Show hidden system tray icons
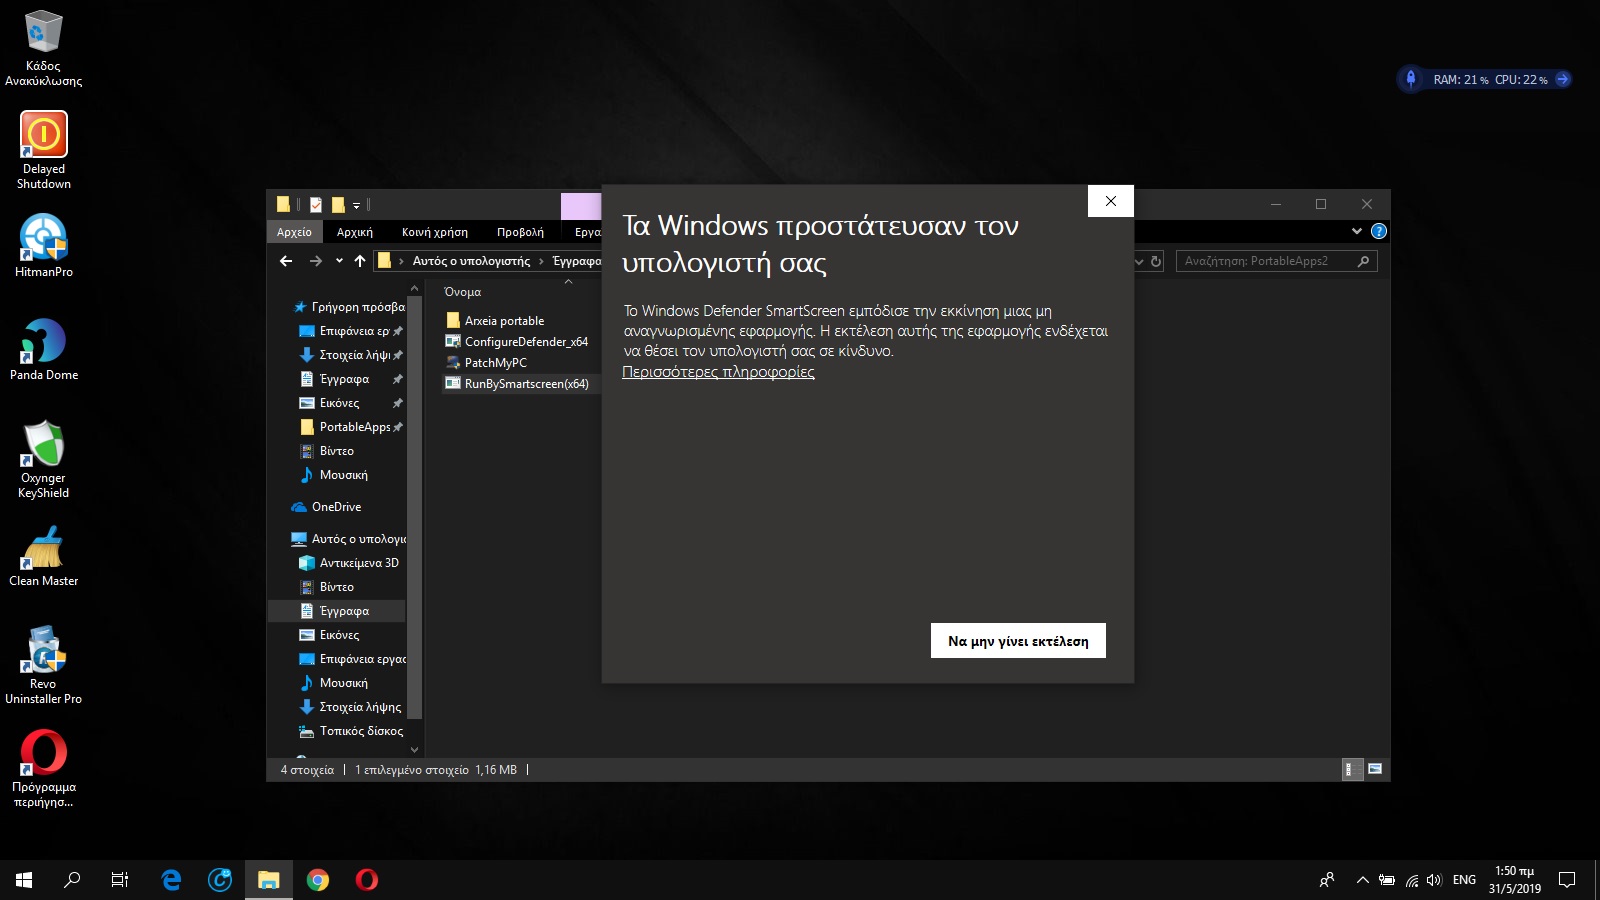 pos(1362,880)
